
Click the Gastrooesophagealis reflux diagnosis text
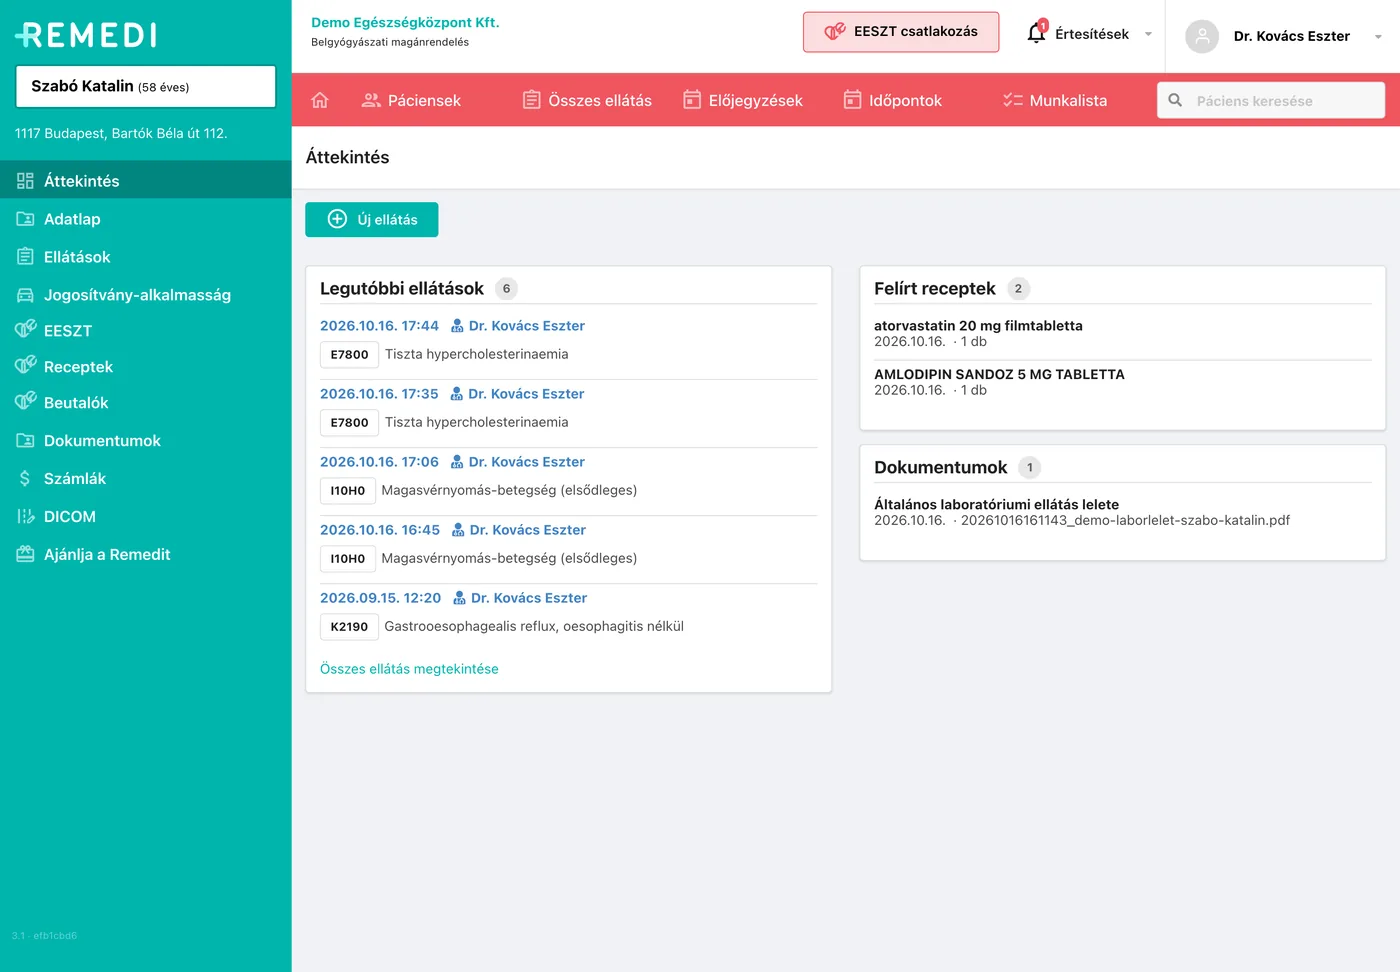pos(534,627)
